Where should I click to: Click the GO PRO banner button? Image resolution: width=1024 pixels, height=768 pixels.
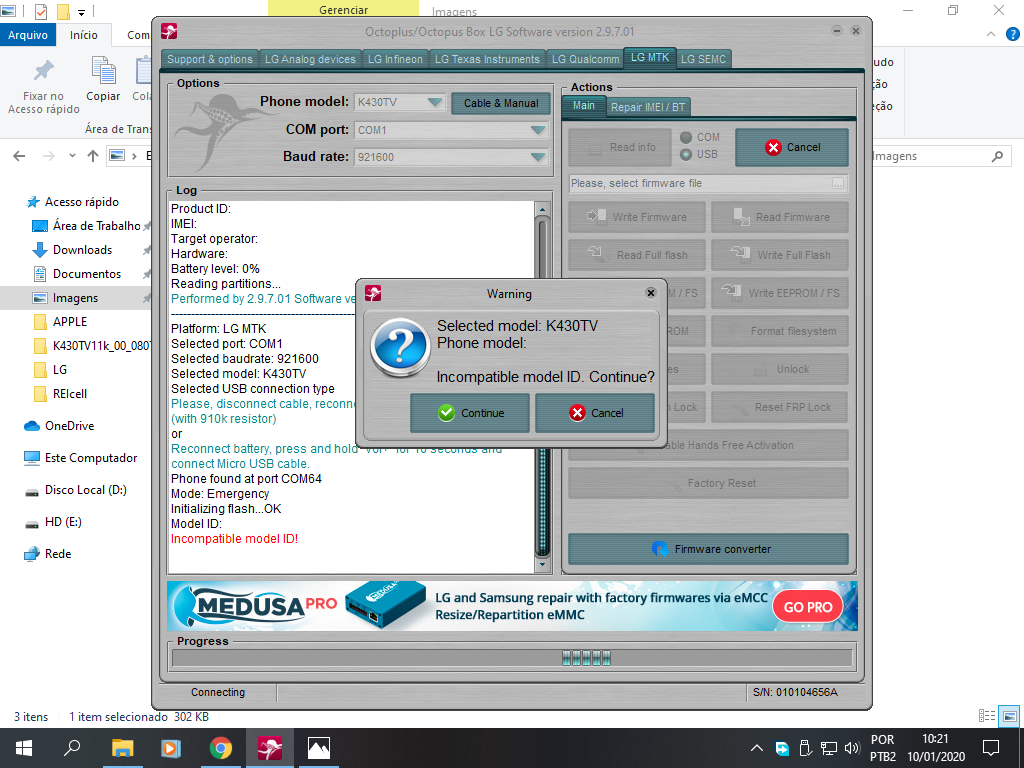pyautogui.click(x=808, y=607)
